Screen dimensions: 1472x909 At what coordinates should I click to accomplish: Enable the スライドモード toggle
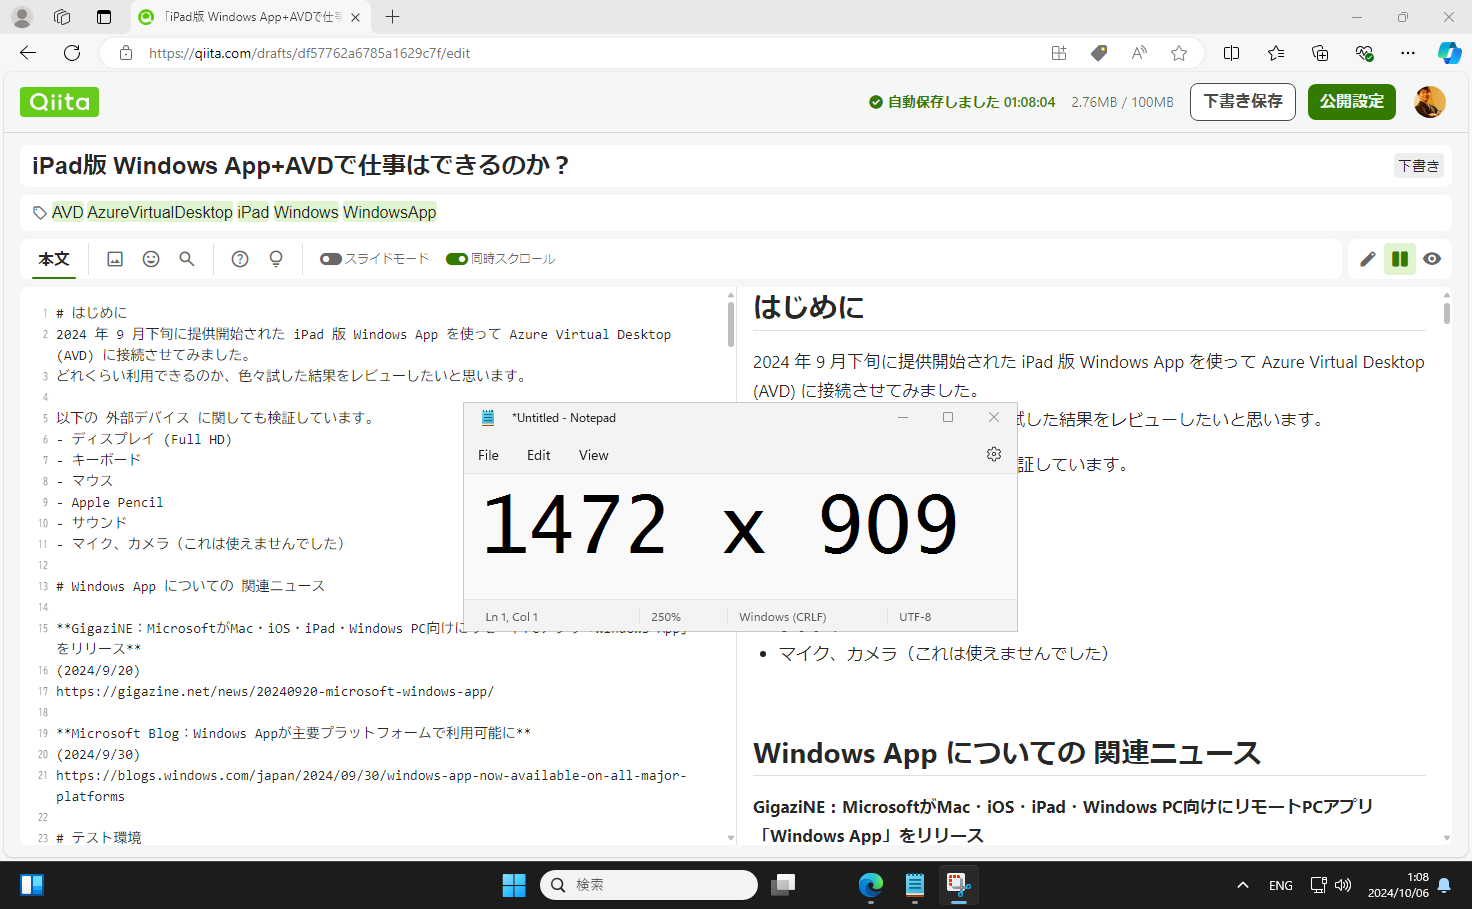(x=330, y=258)
